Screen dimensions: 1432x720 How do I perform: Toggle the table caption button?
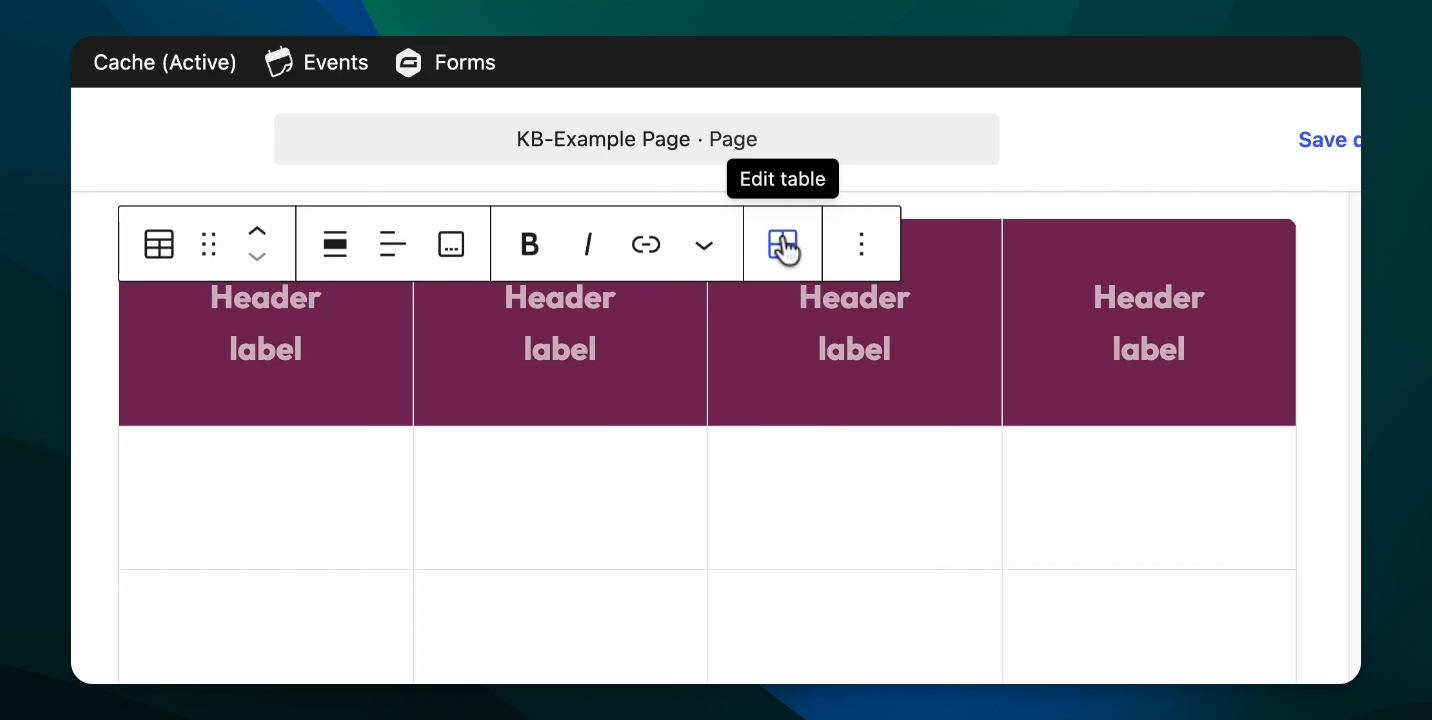click(451, 244)
